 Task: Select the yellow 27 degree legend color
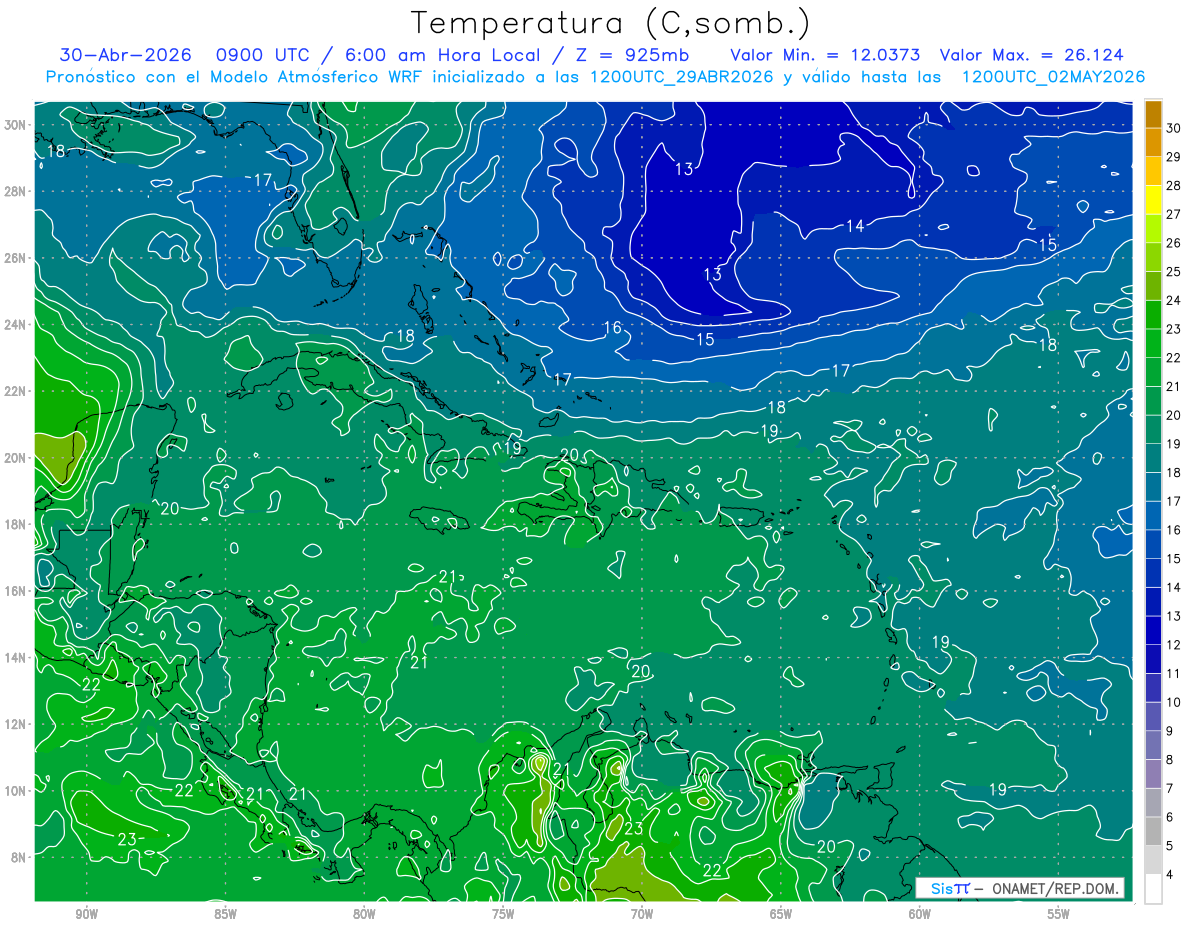click(x=1153, y=200)
